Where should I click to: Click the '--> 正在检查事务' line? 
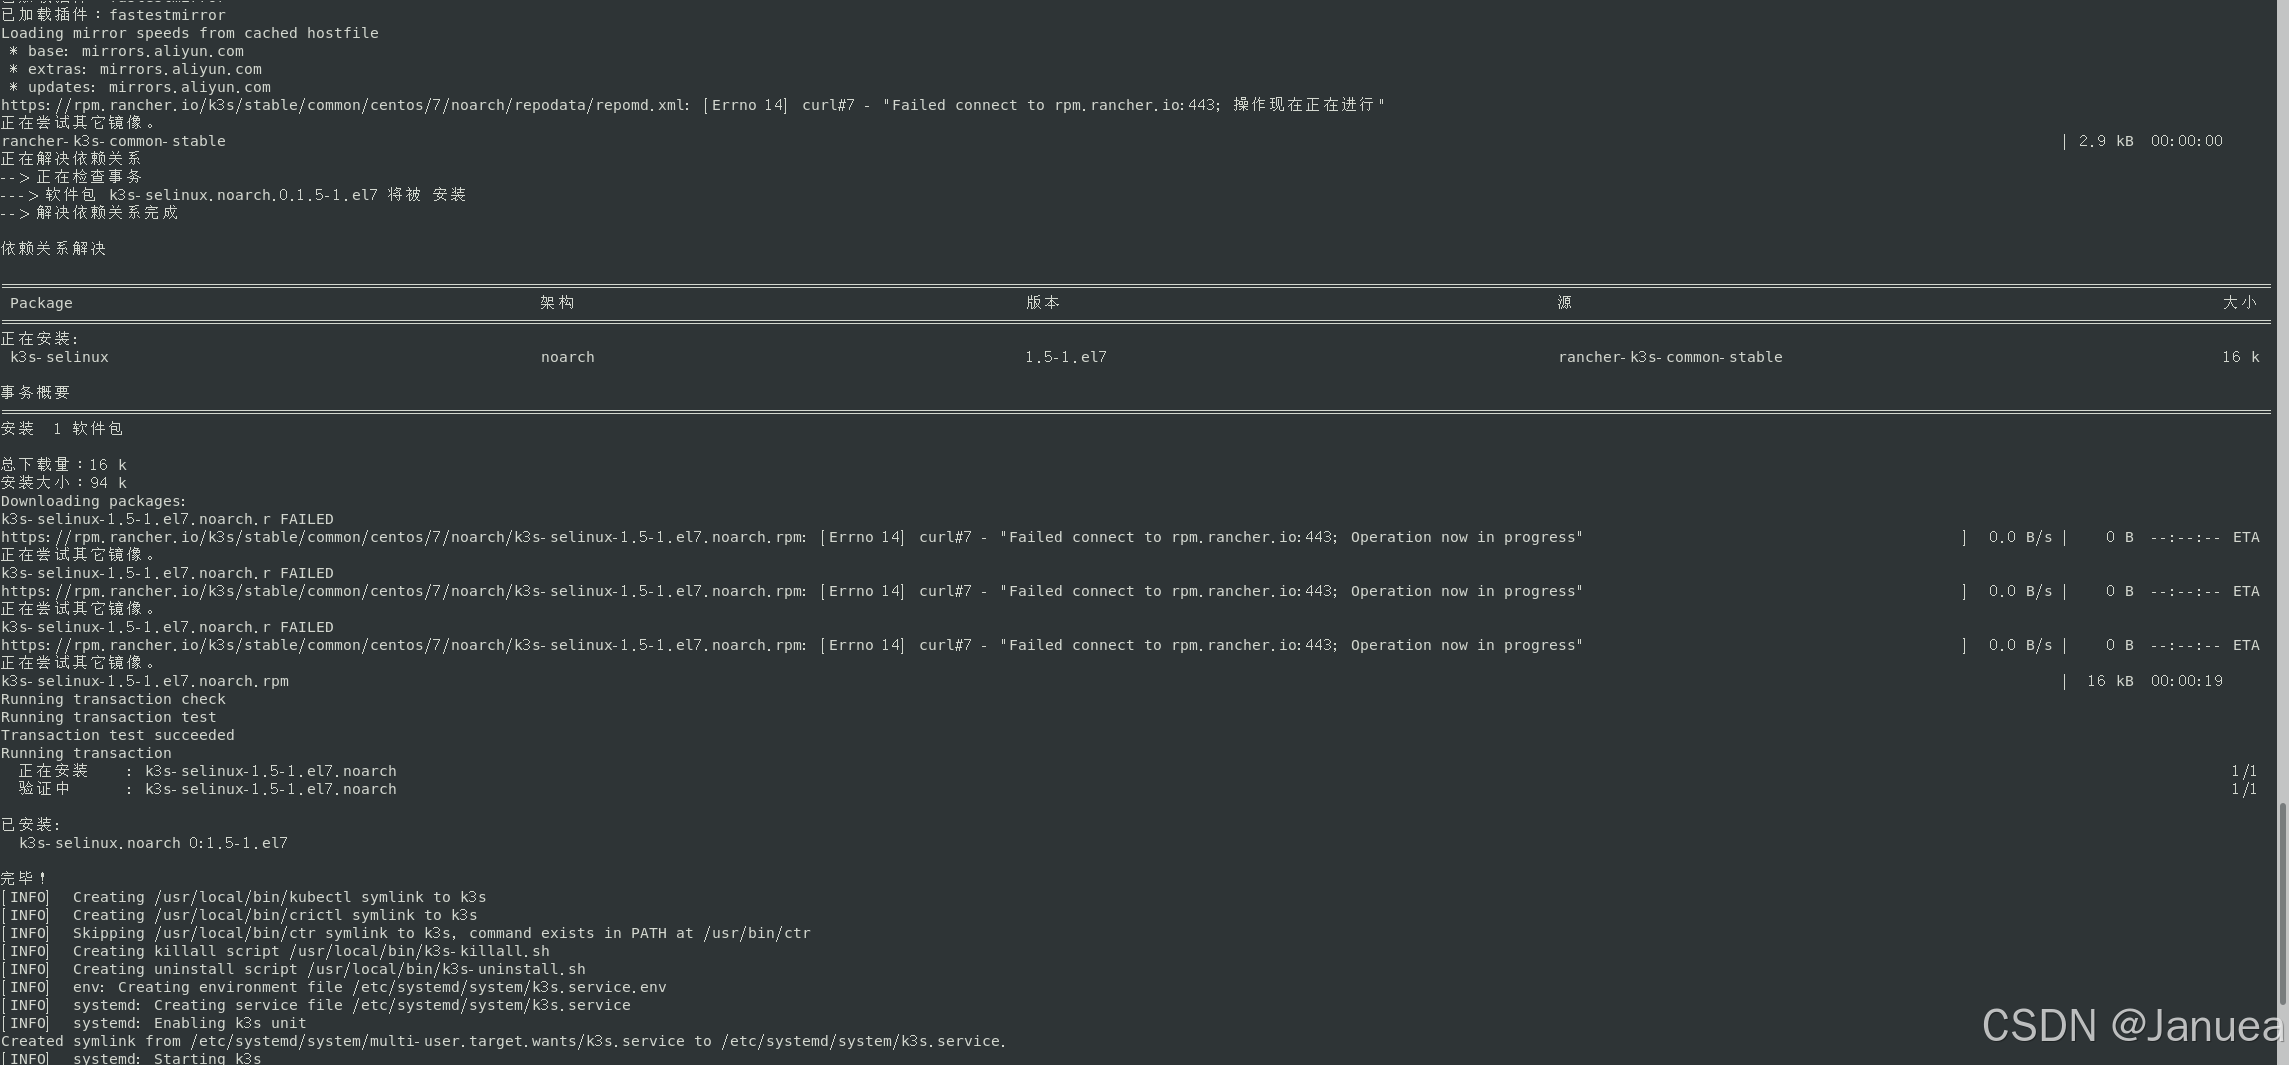(71, 177)
